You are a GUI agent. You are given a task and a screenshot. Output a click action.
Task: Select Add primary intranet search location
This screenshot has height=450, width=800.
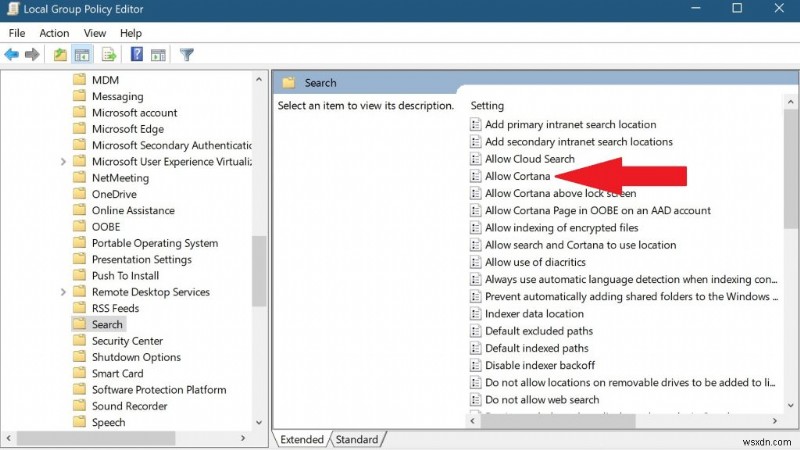coord(570,124)
